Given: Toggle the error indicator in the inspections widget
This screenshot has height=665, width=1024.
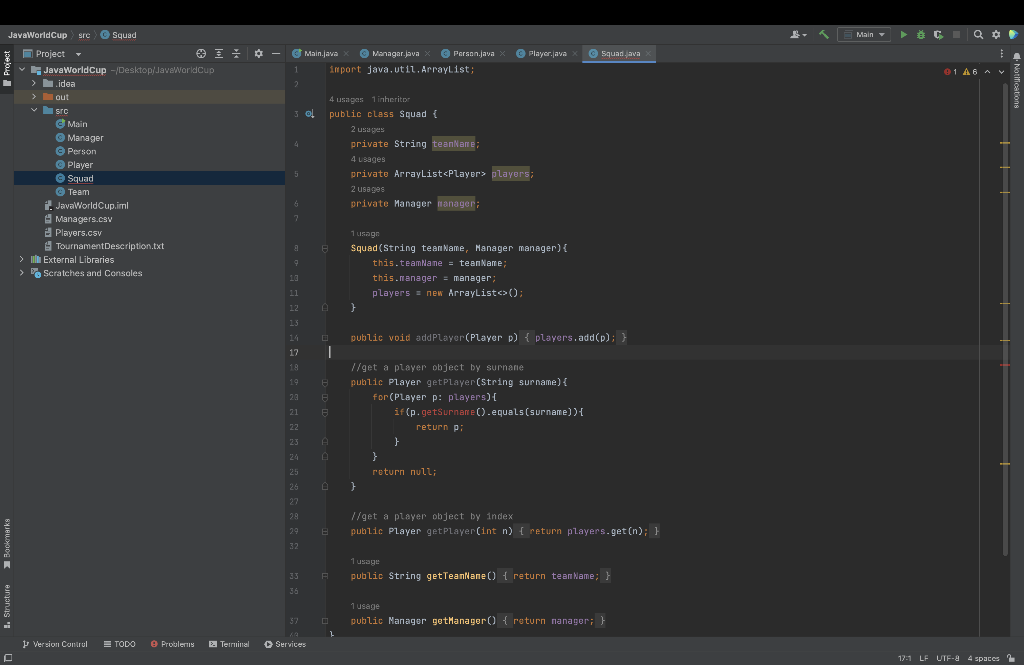Looking at the screenshot, I should pos(948,71).
